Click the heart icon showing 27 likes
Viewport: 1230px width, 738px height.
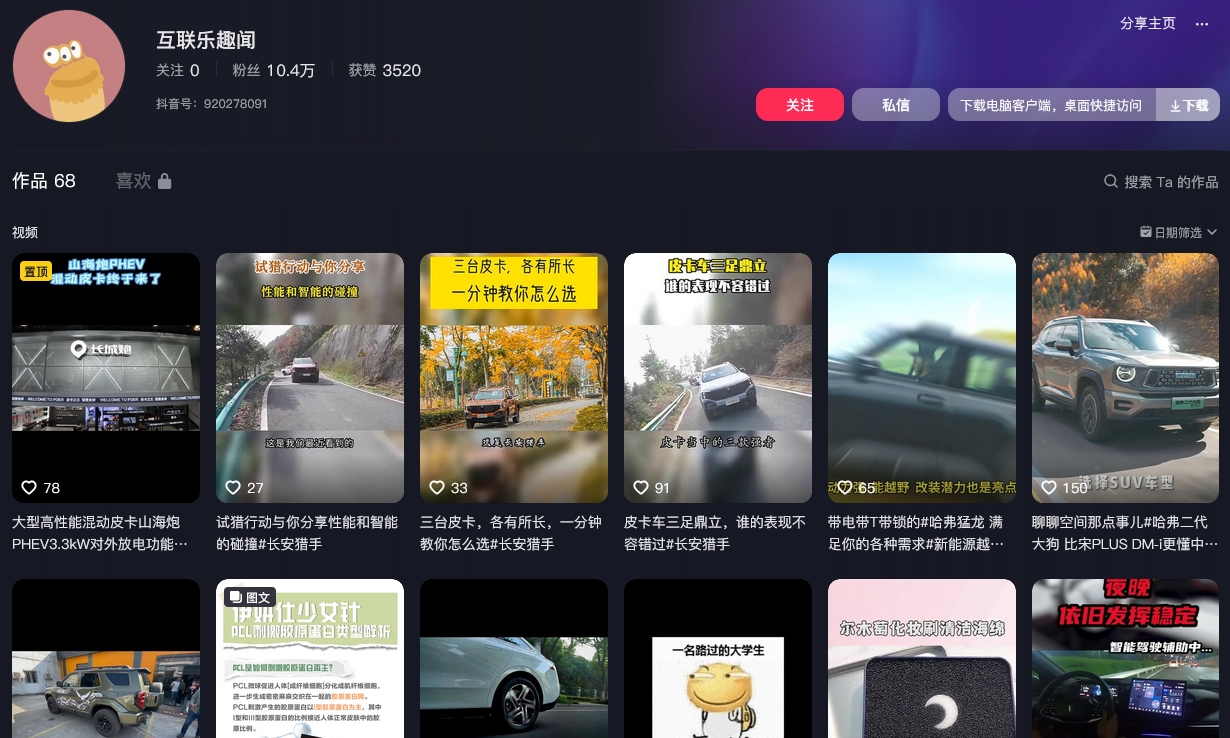(x=233, y=488)
